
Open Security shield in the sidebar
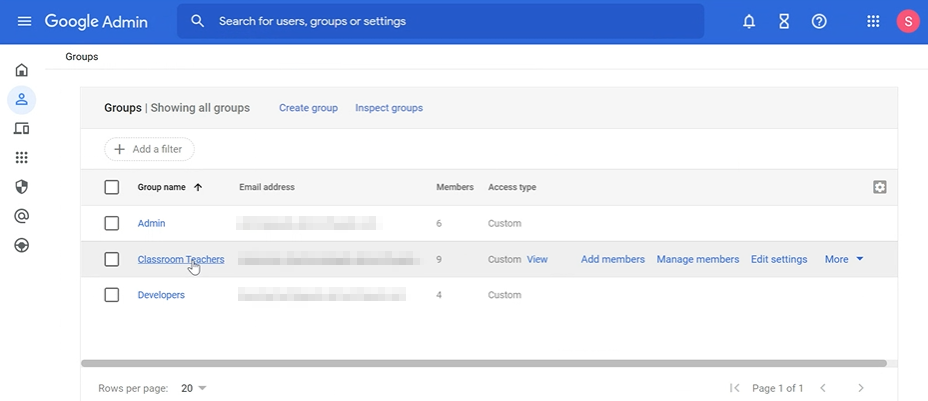coord(21,187)
